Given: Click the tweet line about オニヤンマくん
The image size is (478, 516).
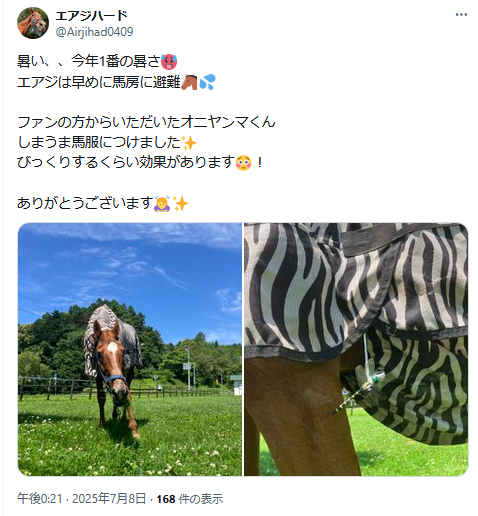Looking at the screenshot, I should tap(146, 122).
